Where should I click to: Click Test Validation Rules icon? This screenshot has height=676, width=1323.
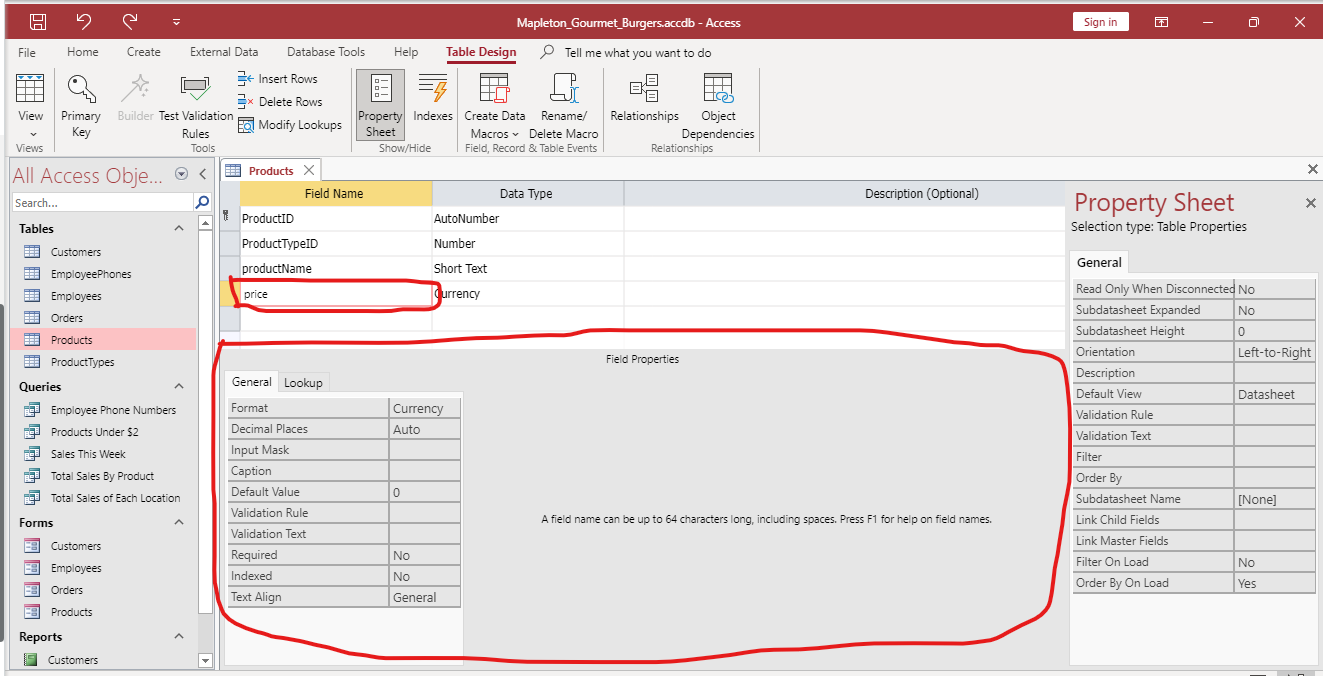pyautogui.click(x=196, y=106)
